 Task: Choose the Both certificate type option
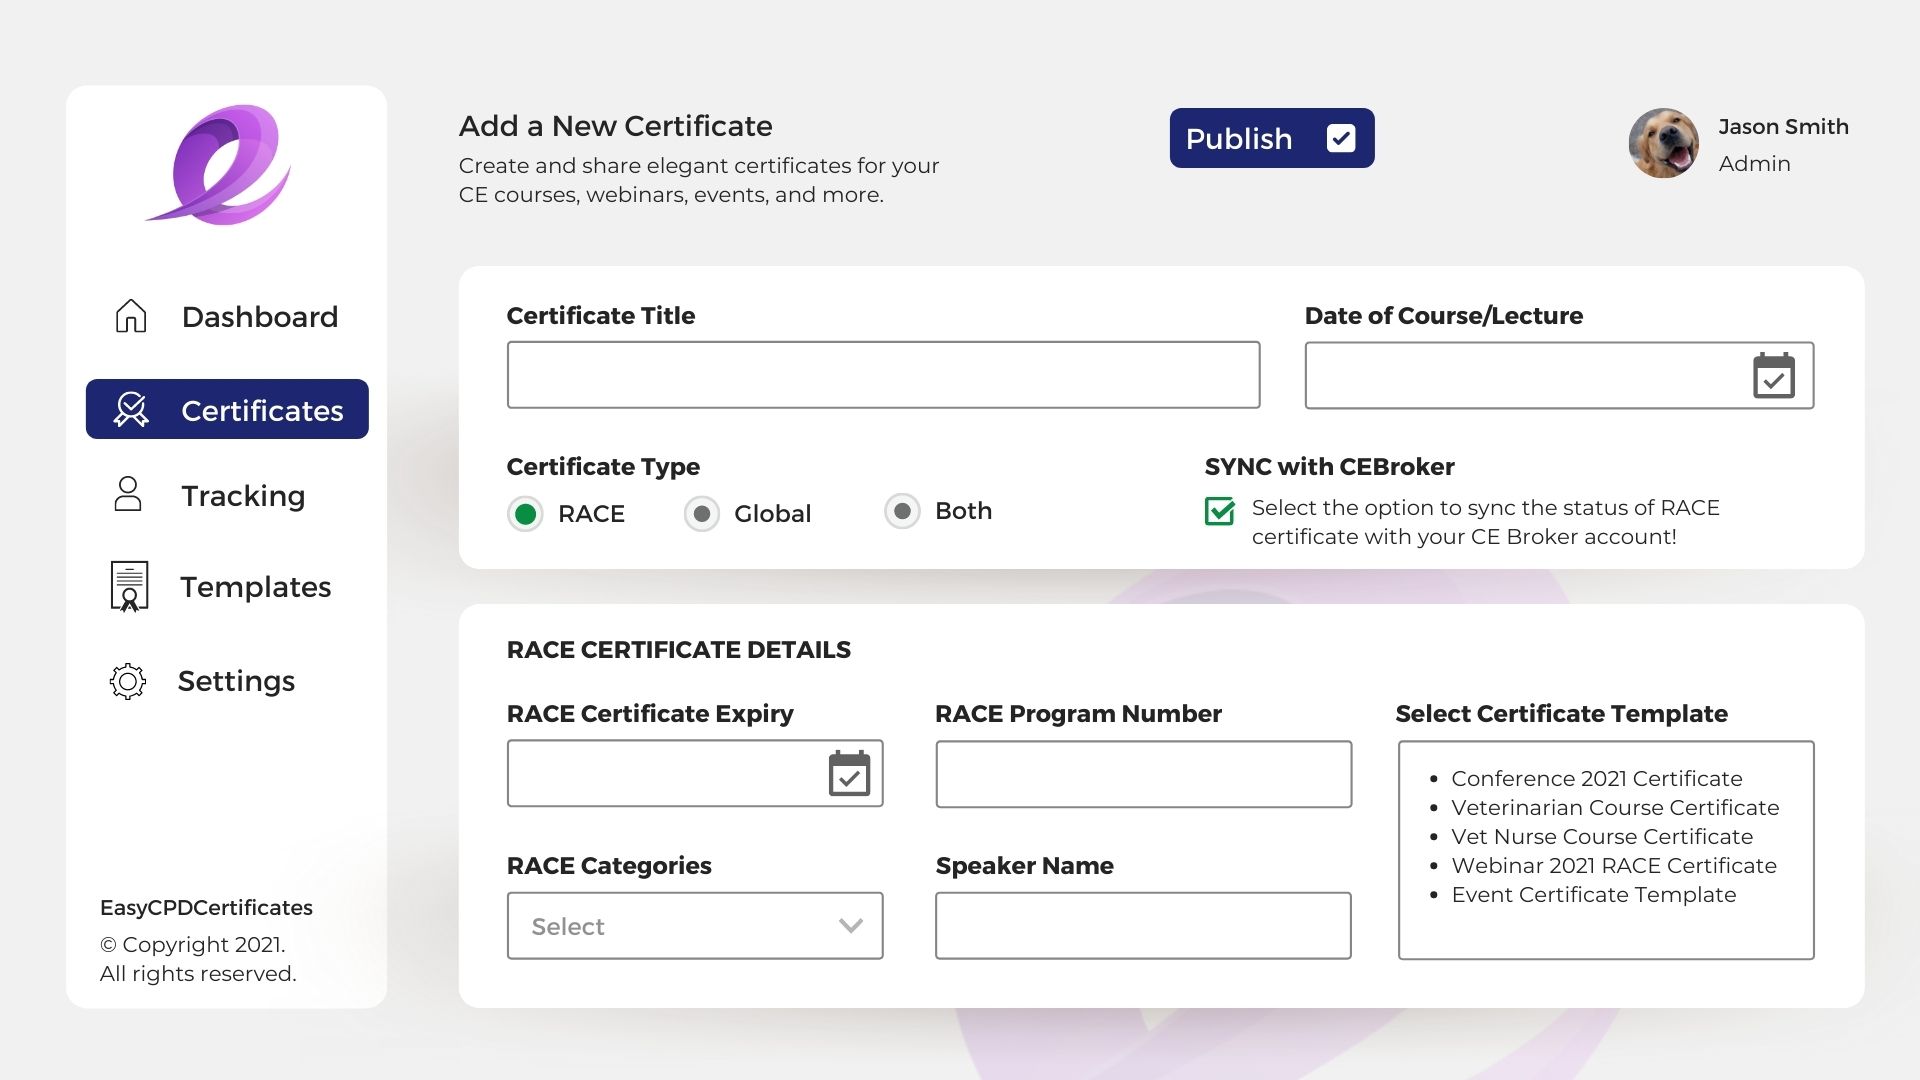coord(902,511)
